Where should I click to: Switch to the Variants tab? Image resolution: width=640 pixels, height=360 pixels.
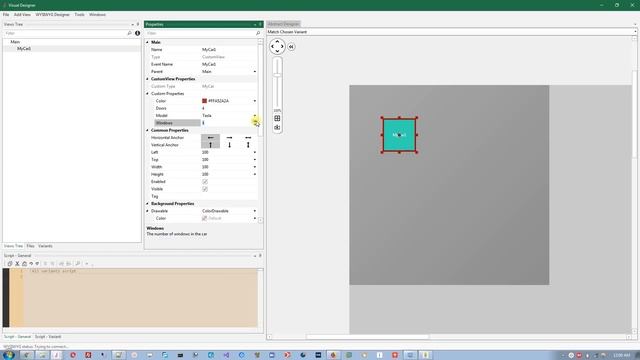tap(45, 246)
